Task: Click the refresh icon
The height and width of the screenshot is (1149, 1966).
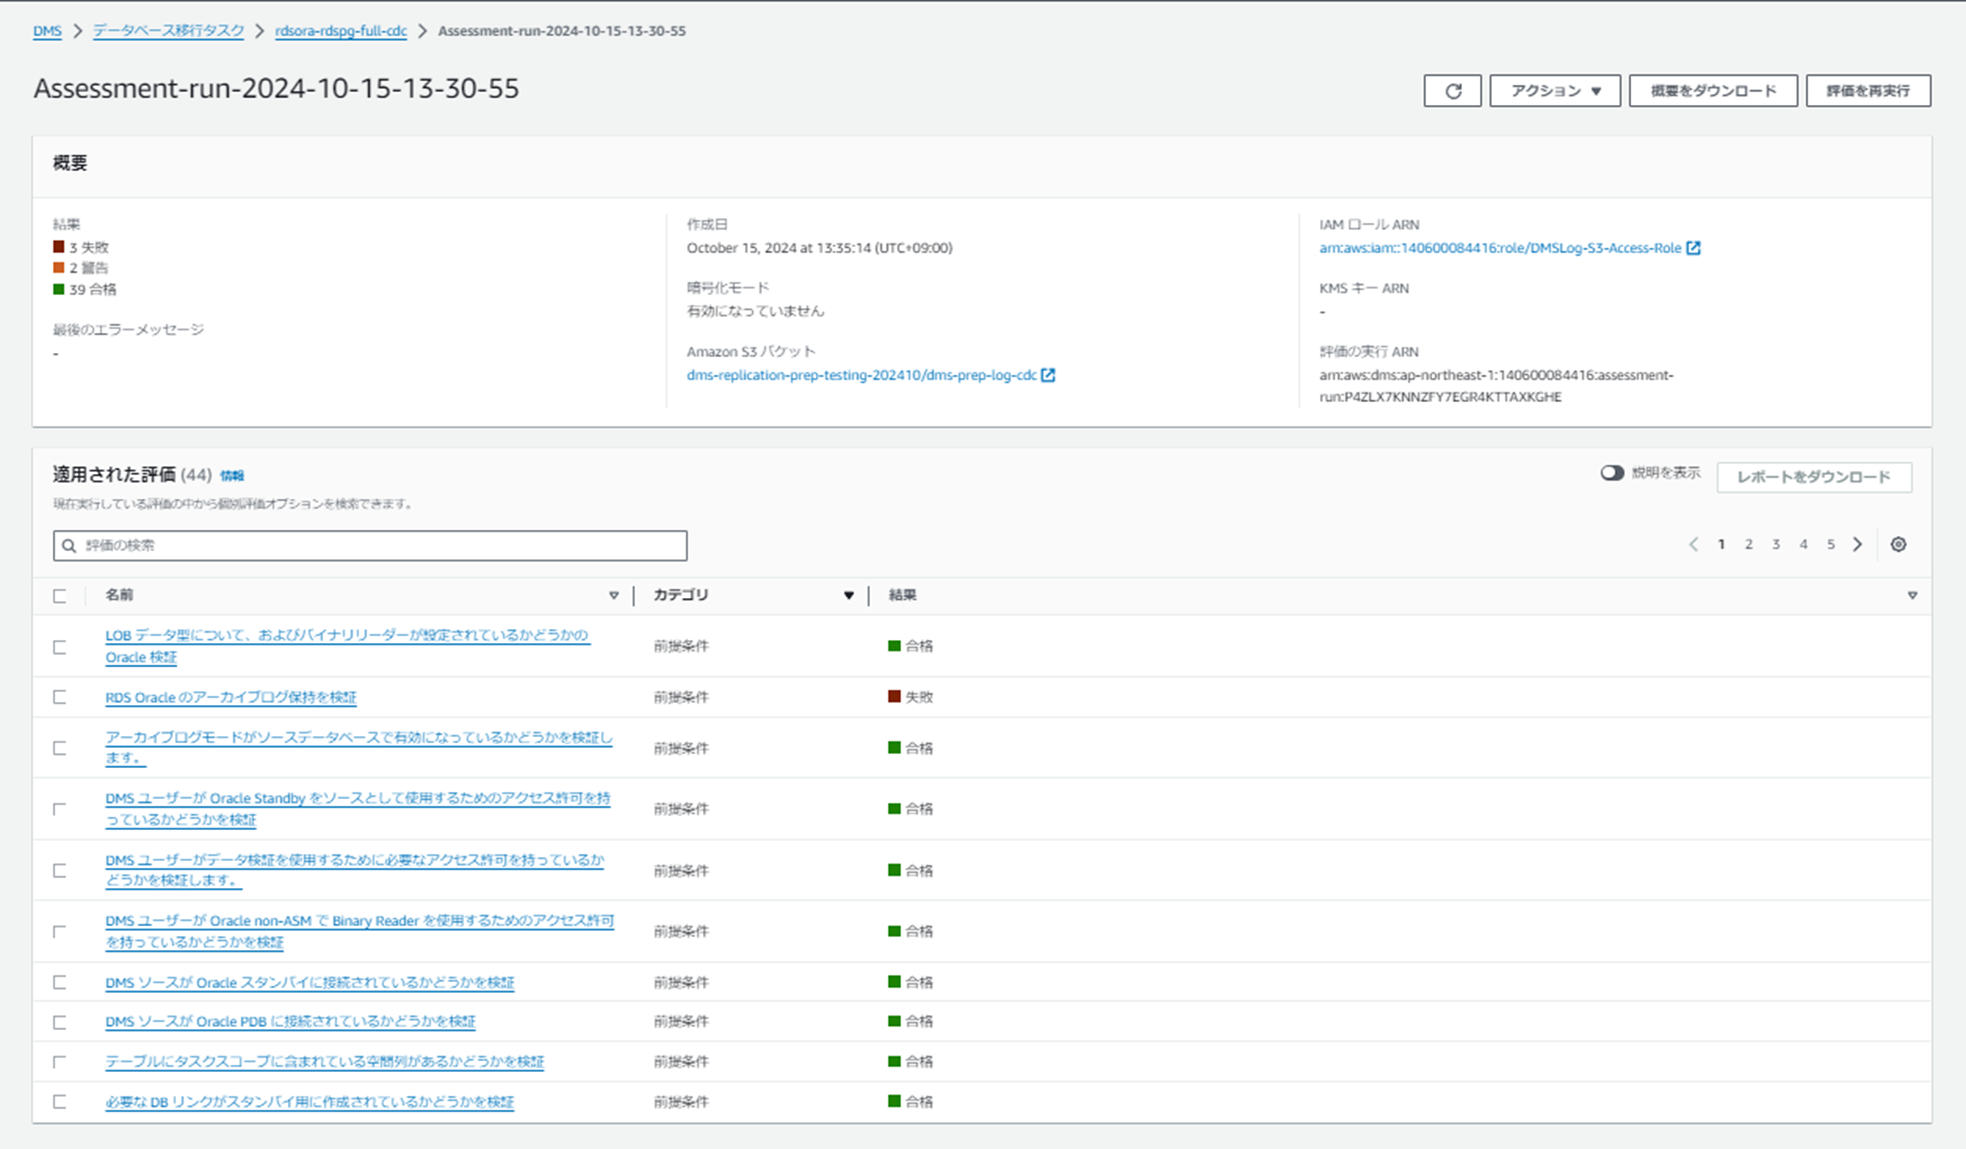Action: (1452, 91)
